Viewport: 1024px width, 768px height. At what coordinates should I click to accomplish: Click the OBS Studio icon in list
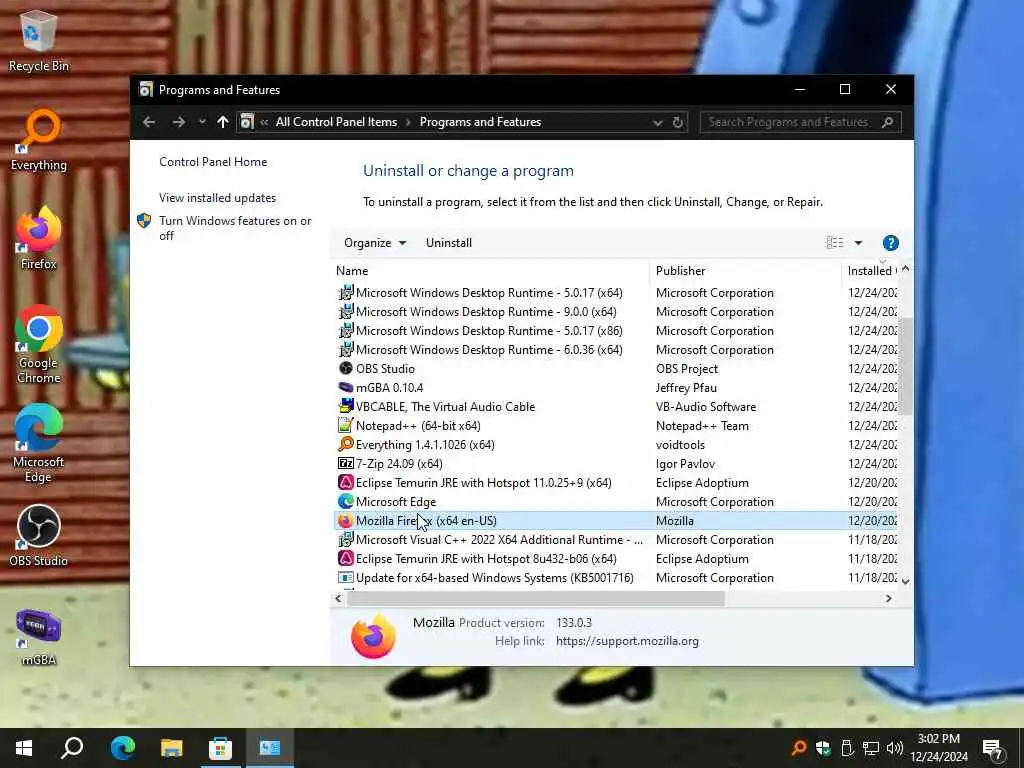tap(346, 368)
